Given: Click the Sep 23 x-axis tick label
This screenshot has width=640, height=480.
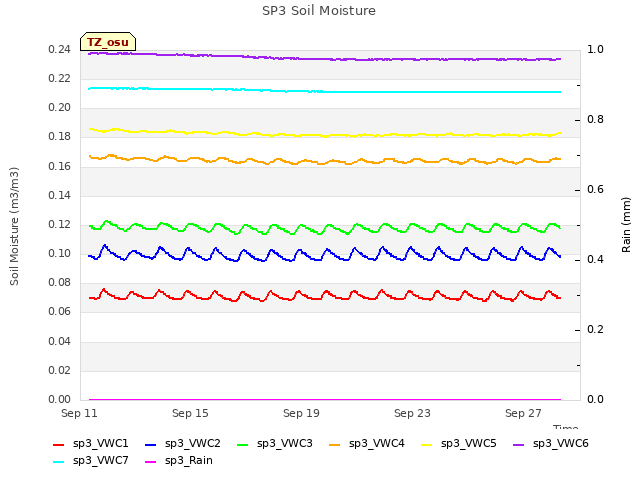Looking at the screenshot, I should pos(412,413).
